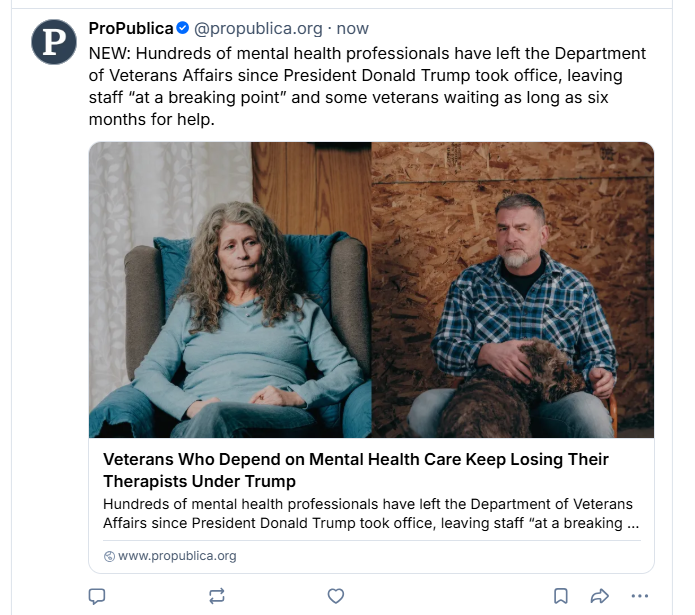Viewport: 695px width, 615px height.
Task: Visit the @propublica.org handle
Action: click(x=258, y=28)
